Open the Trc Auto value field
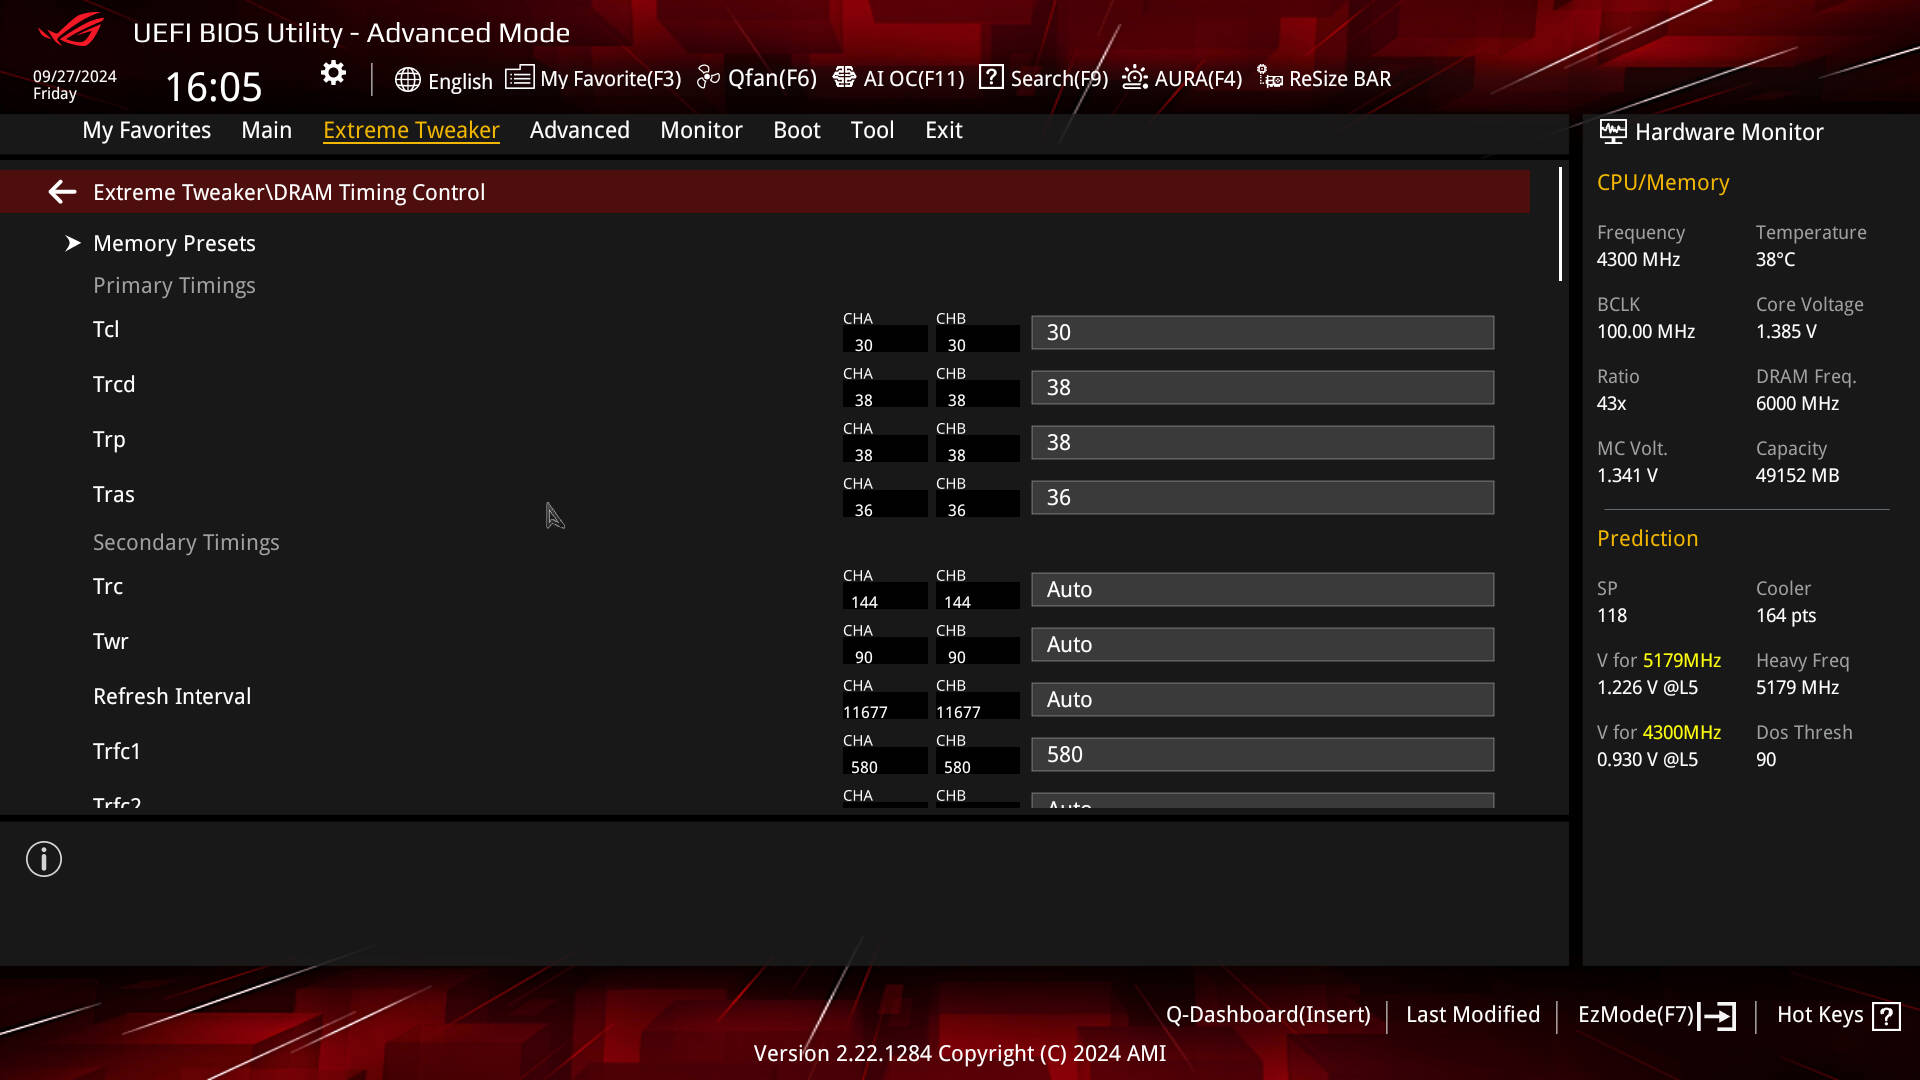 (1262, 590)
